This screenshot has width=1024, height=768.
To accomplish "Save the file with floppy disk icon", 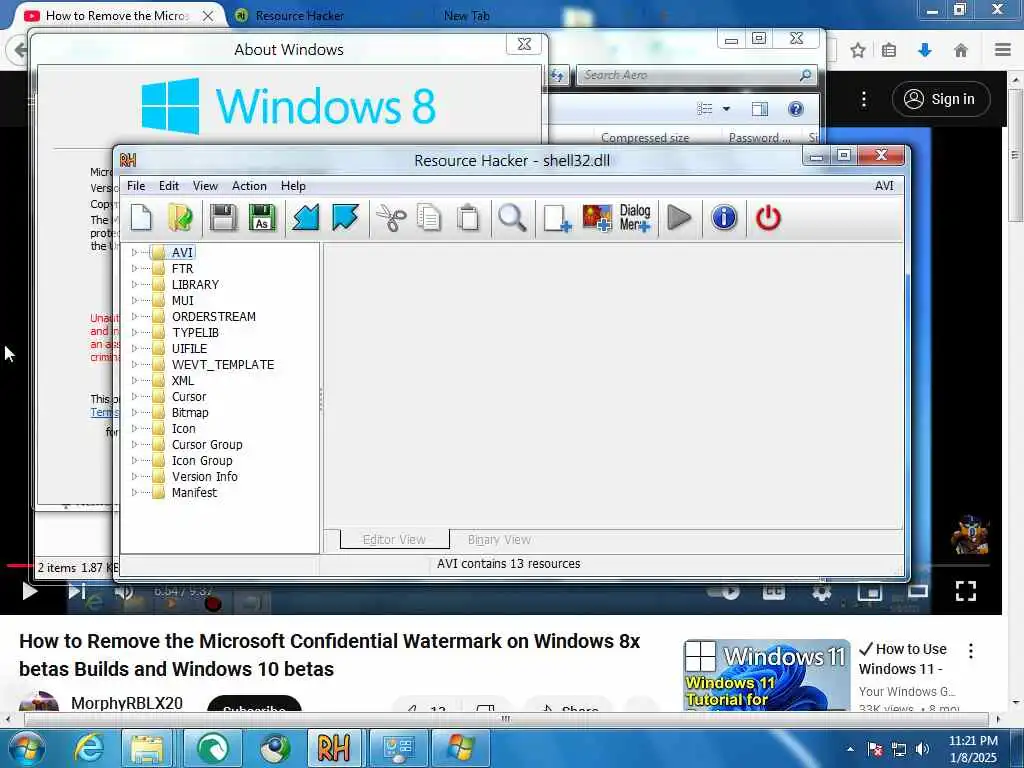I will (x=223, y=217).
